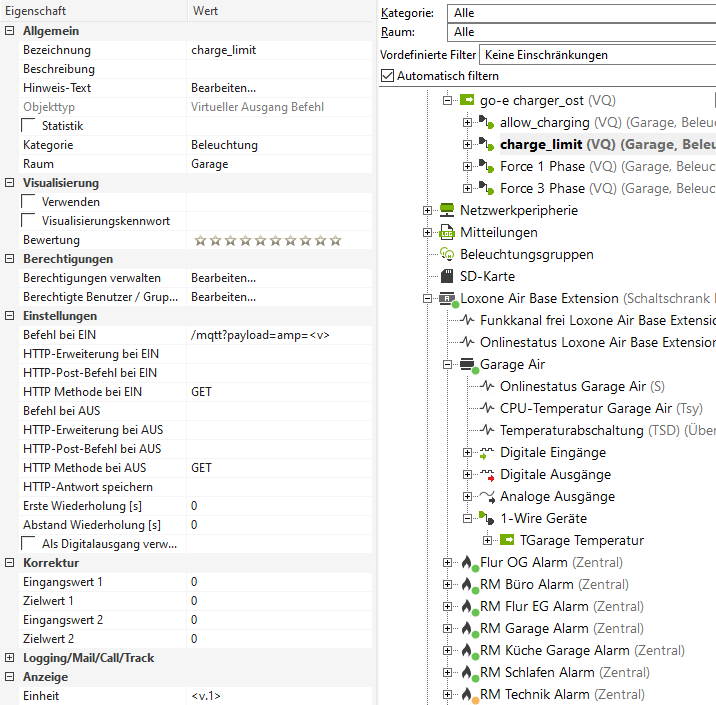716x705 pixels.
Task: Uncheck Automatisch filtern checkbox
Action: coord(388,75)
